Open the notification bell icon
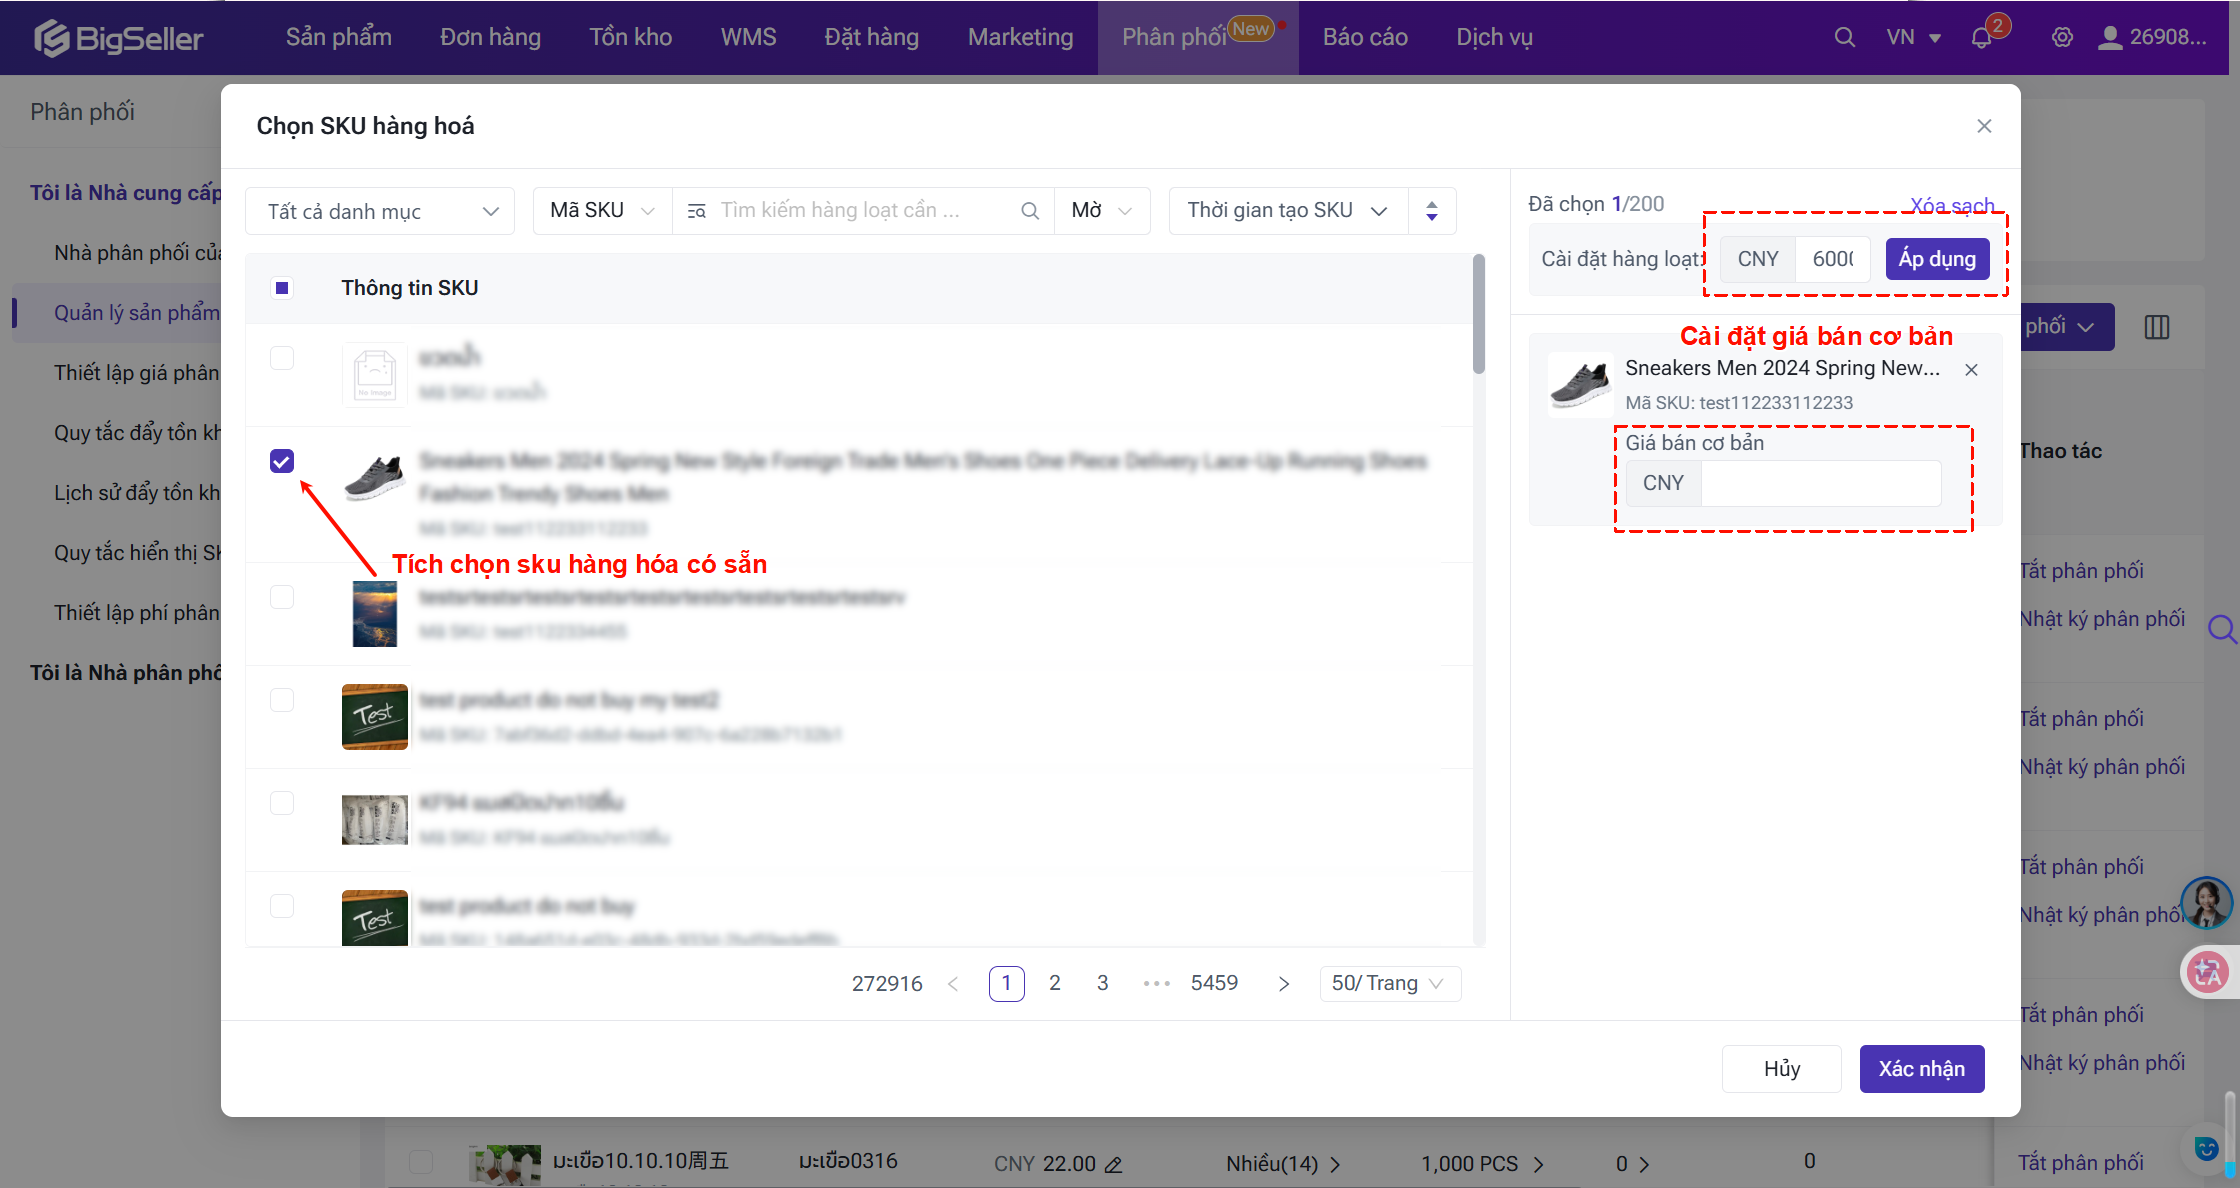This screenshot has width=2240, height=1188. coord(1981,38)
